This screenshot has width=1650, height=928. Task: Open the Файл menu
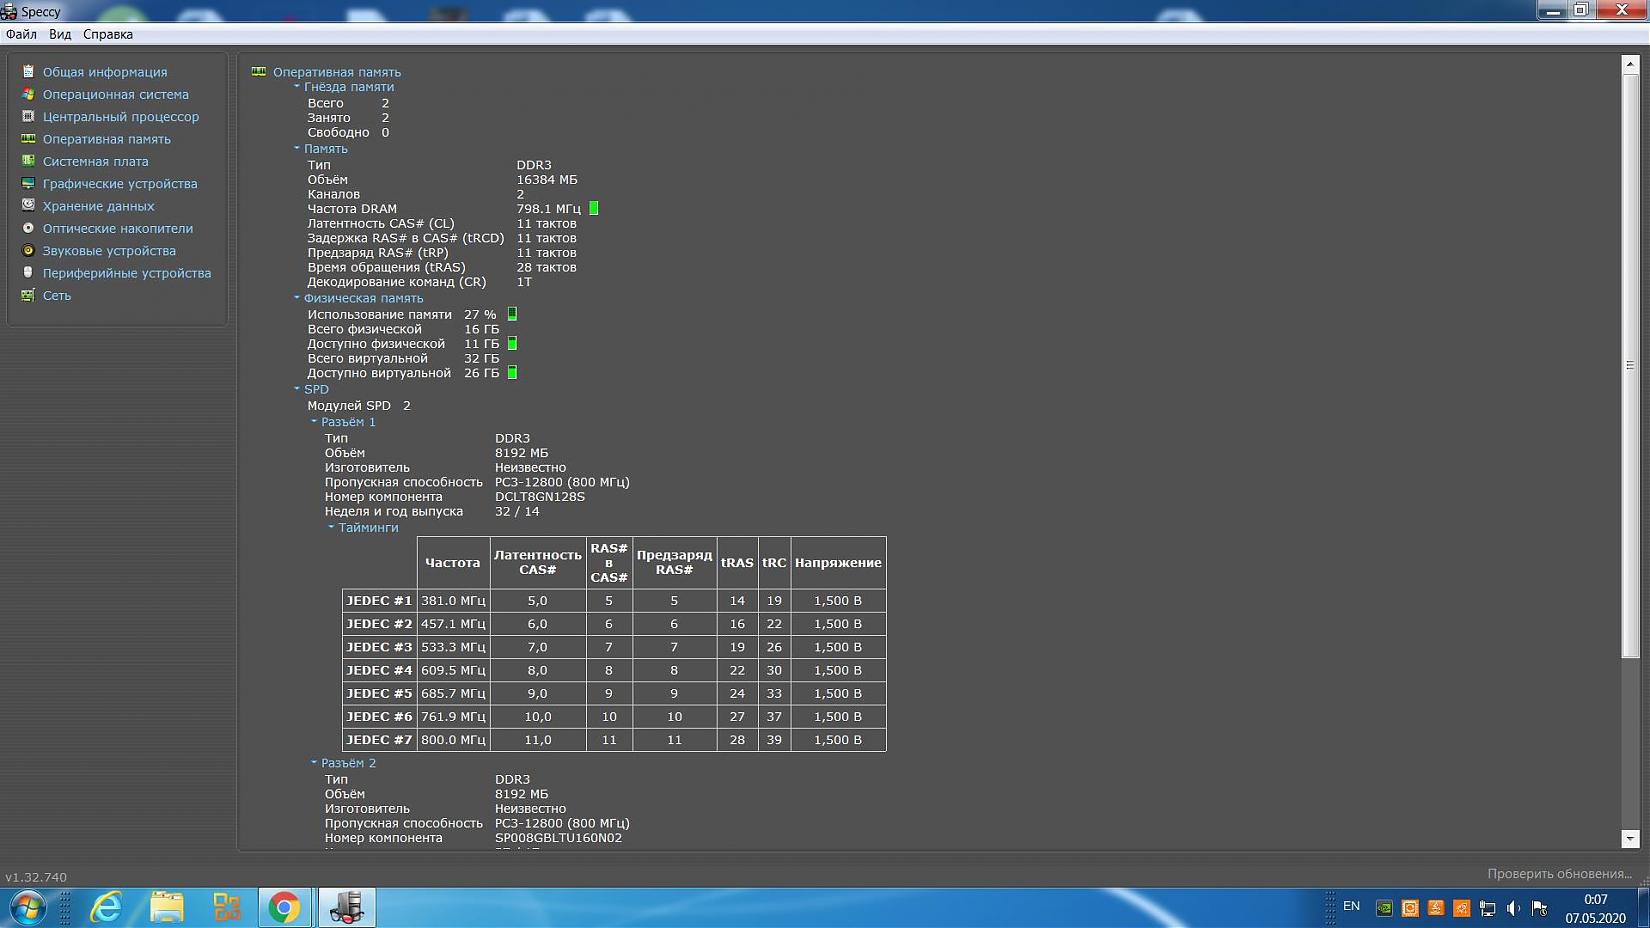21,34
